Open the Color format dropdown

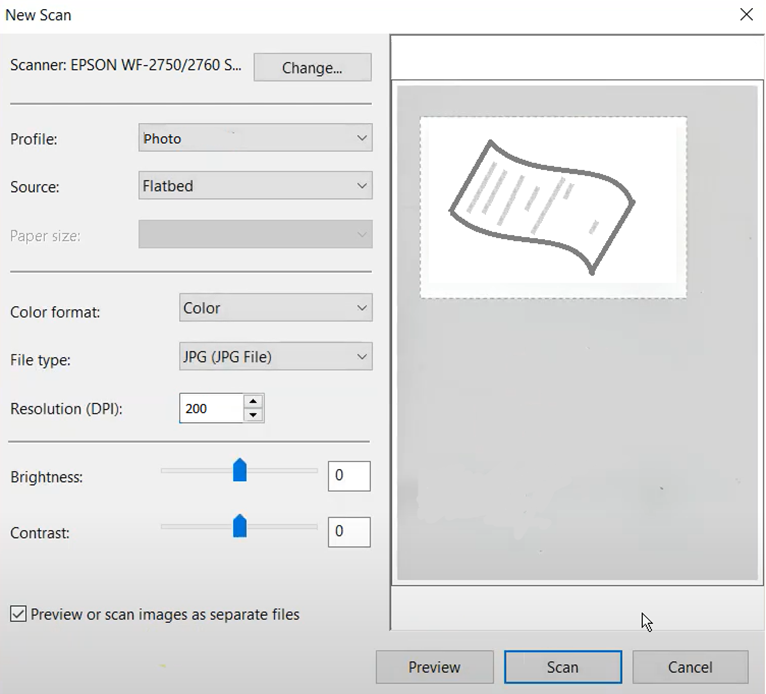[276, 307]
